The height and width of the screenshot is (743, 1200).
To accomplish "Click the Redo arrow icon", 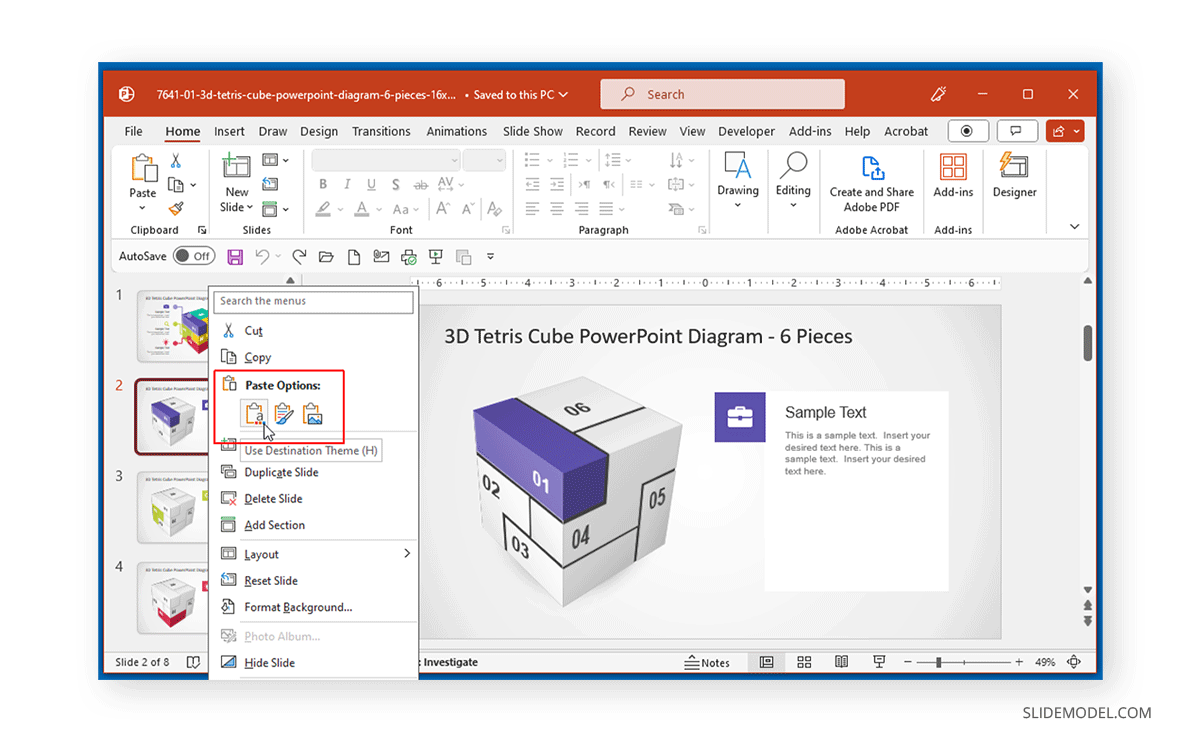I will (x=298, y=257).
